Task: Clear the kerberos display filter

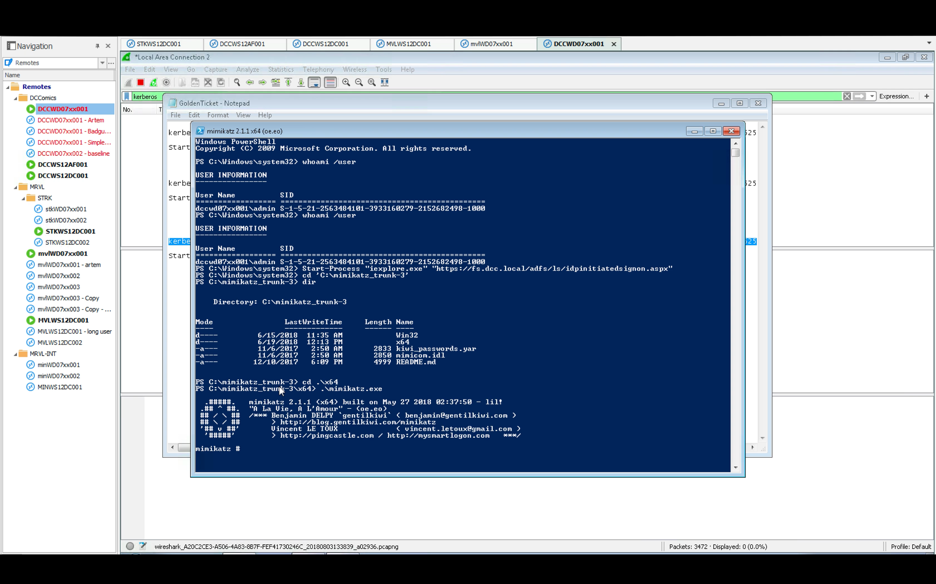Action: pos(846,96)
